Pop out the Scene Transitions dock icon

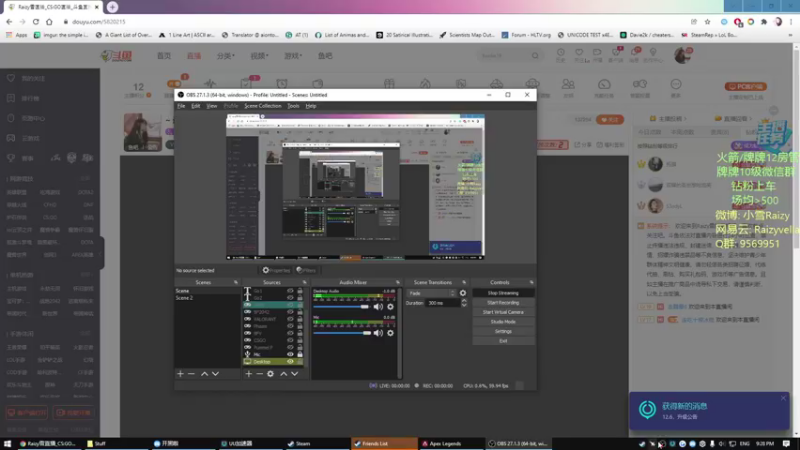[x=464, y=282]
